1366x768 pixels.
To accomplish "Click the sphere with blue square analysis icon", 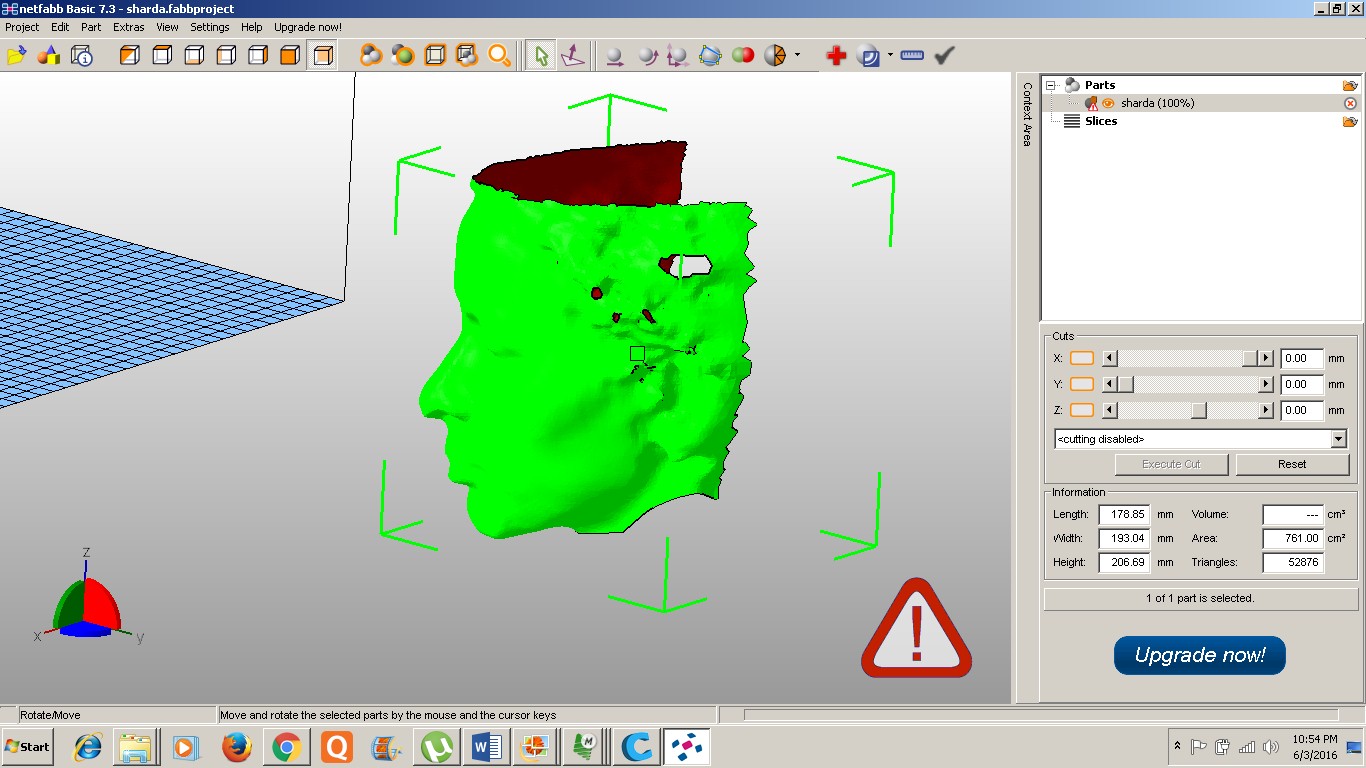I will coord(868,56).
